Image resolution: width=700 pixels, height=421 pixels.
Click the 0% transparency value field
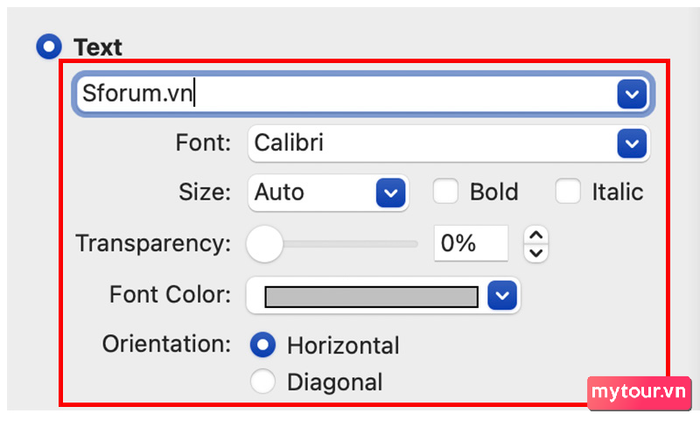tap(471, 243)
